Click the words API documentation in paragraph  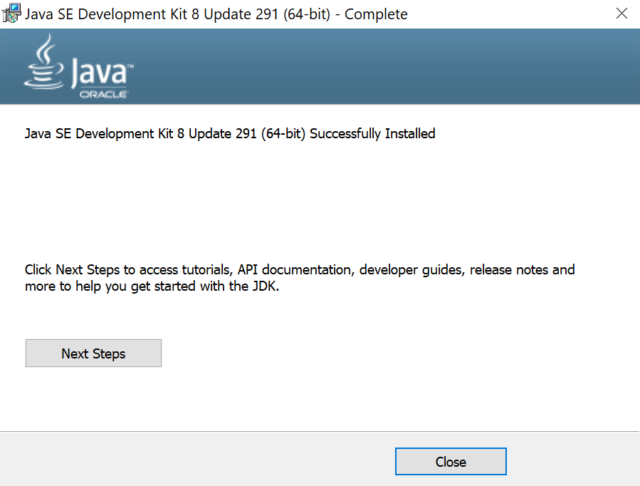pyautogui.click(x=294, y=270)
